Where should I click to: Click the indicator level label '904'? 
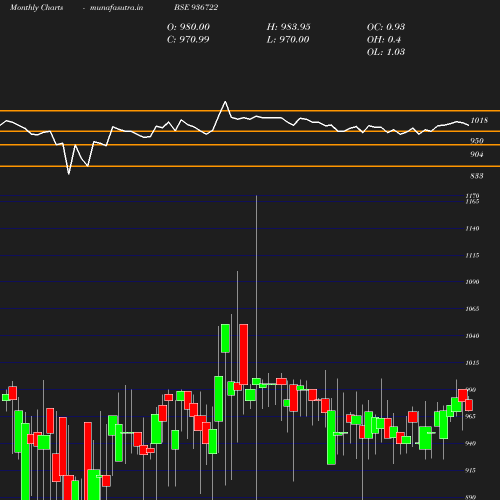[477, 154]
